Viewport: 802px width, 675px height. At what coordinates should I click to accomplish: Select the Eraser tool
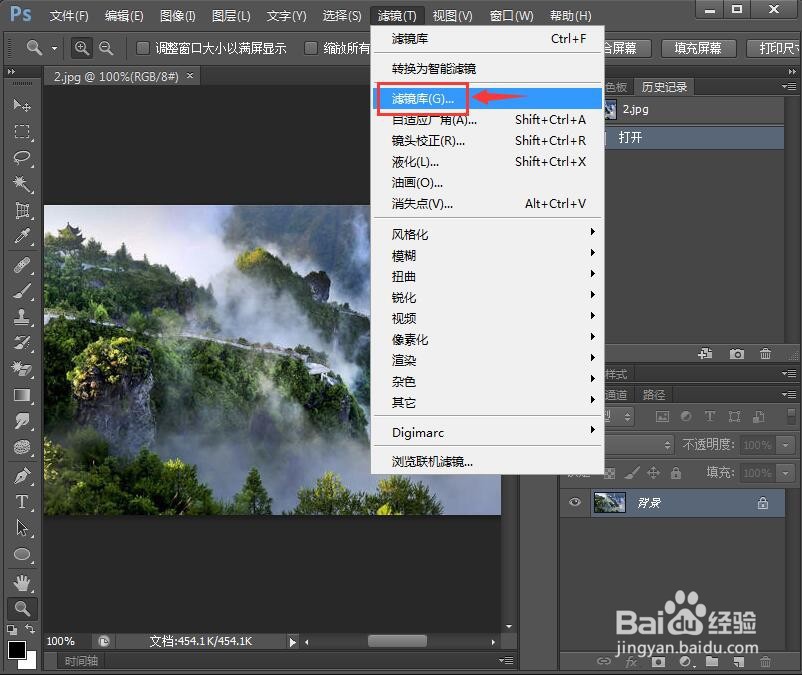21,368
